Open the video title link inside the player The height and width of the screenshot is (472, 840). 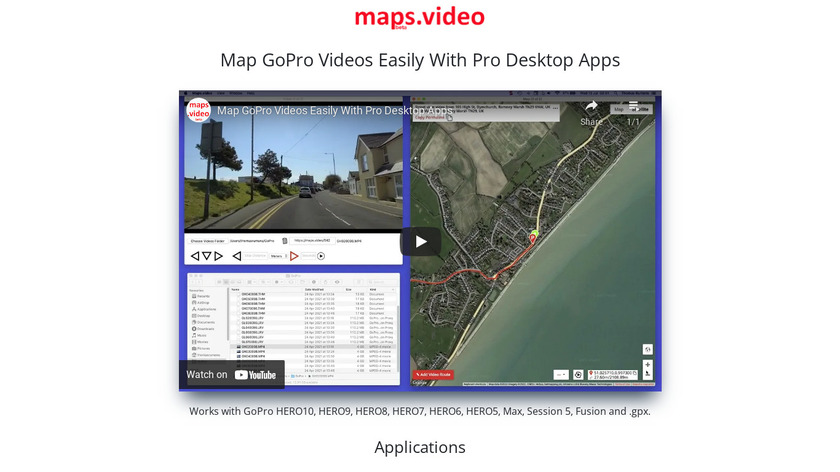point(335,111)
